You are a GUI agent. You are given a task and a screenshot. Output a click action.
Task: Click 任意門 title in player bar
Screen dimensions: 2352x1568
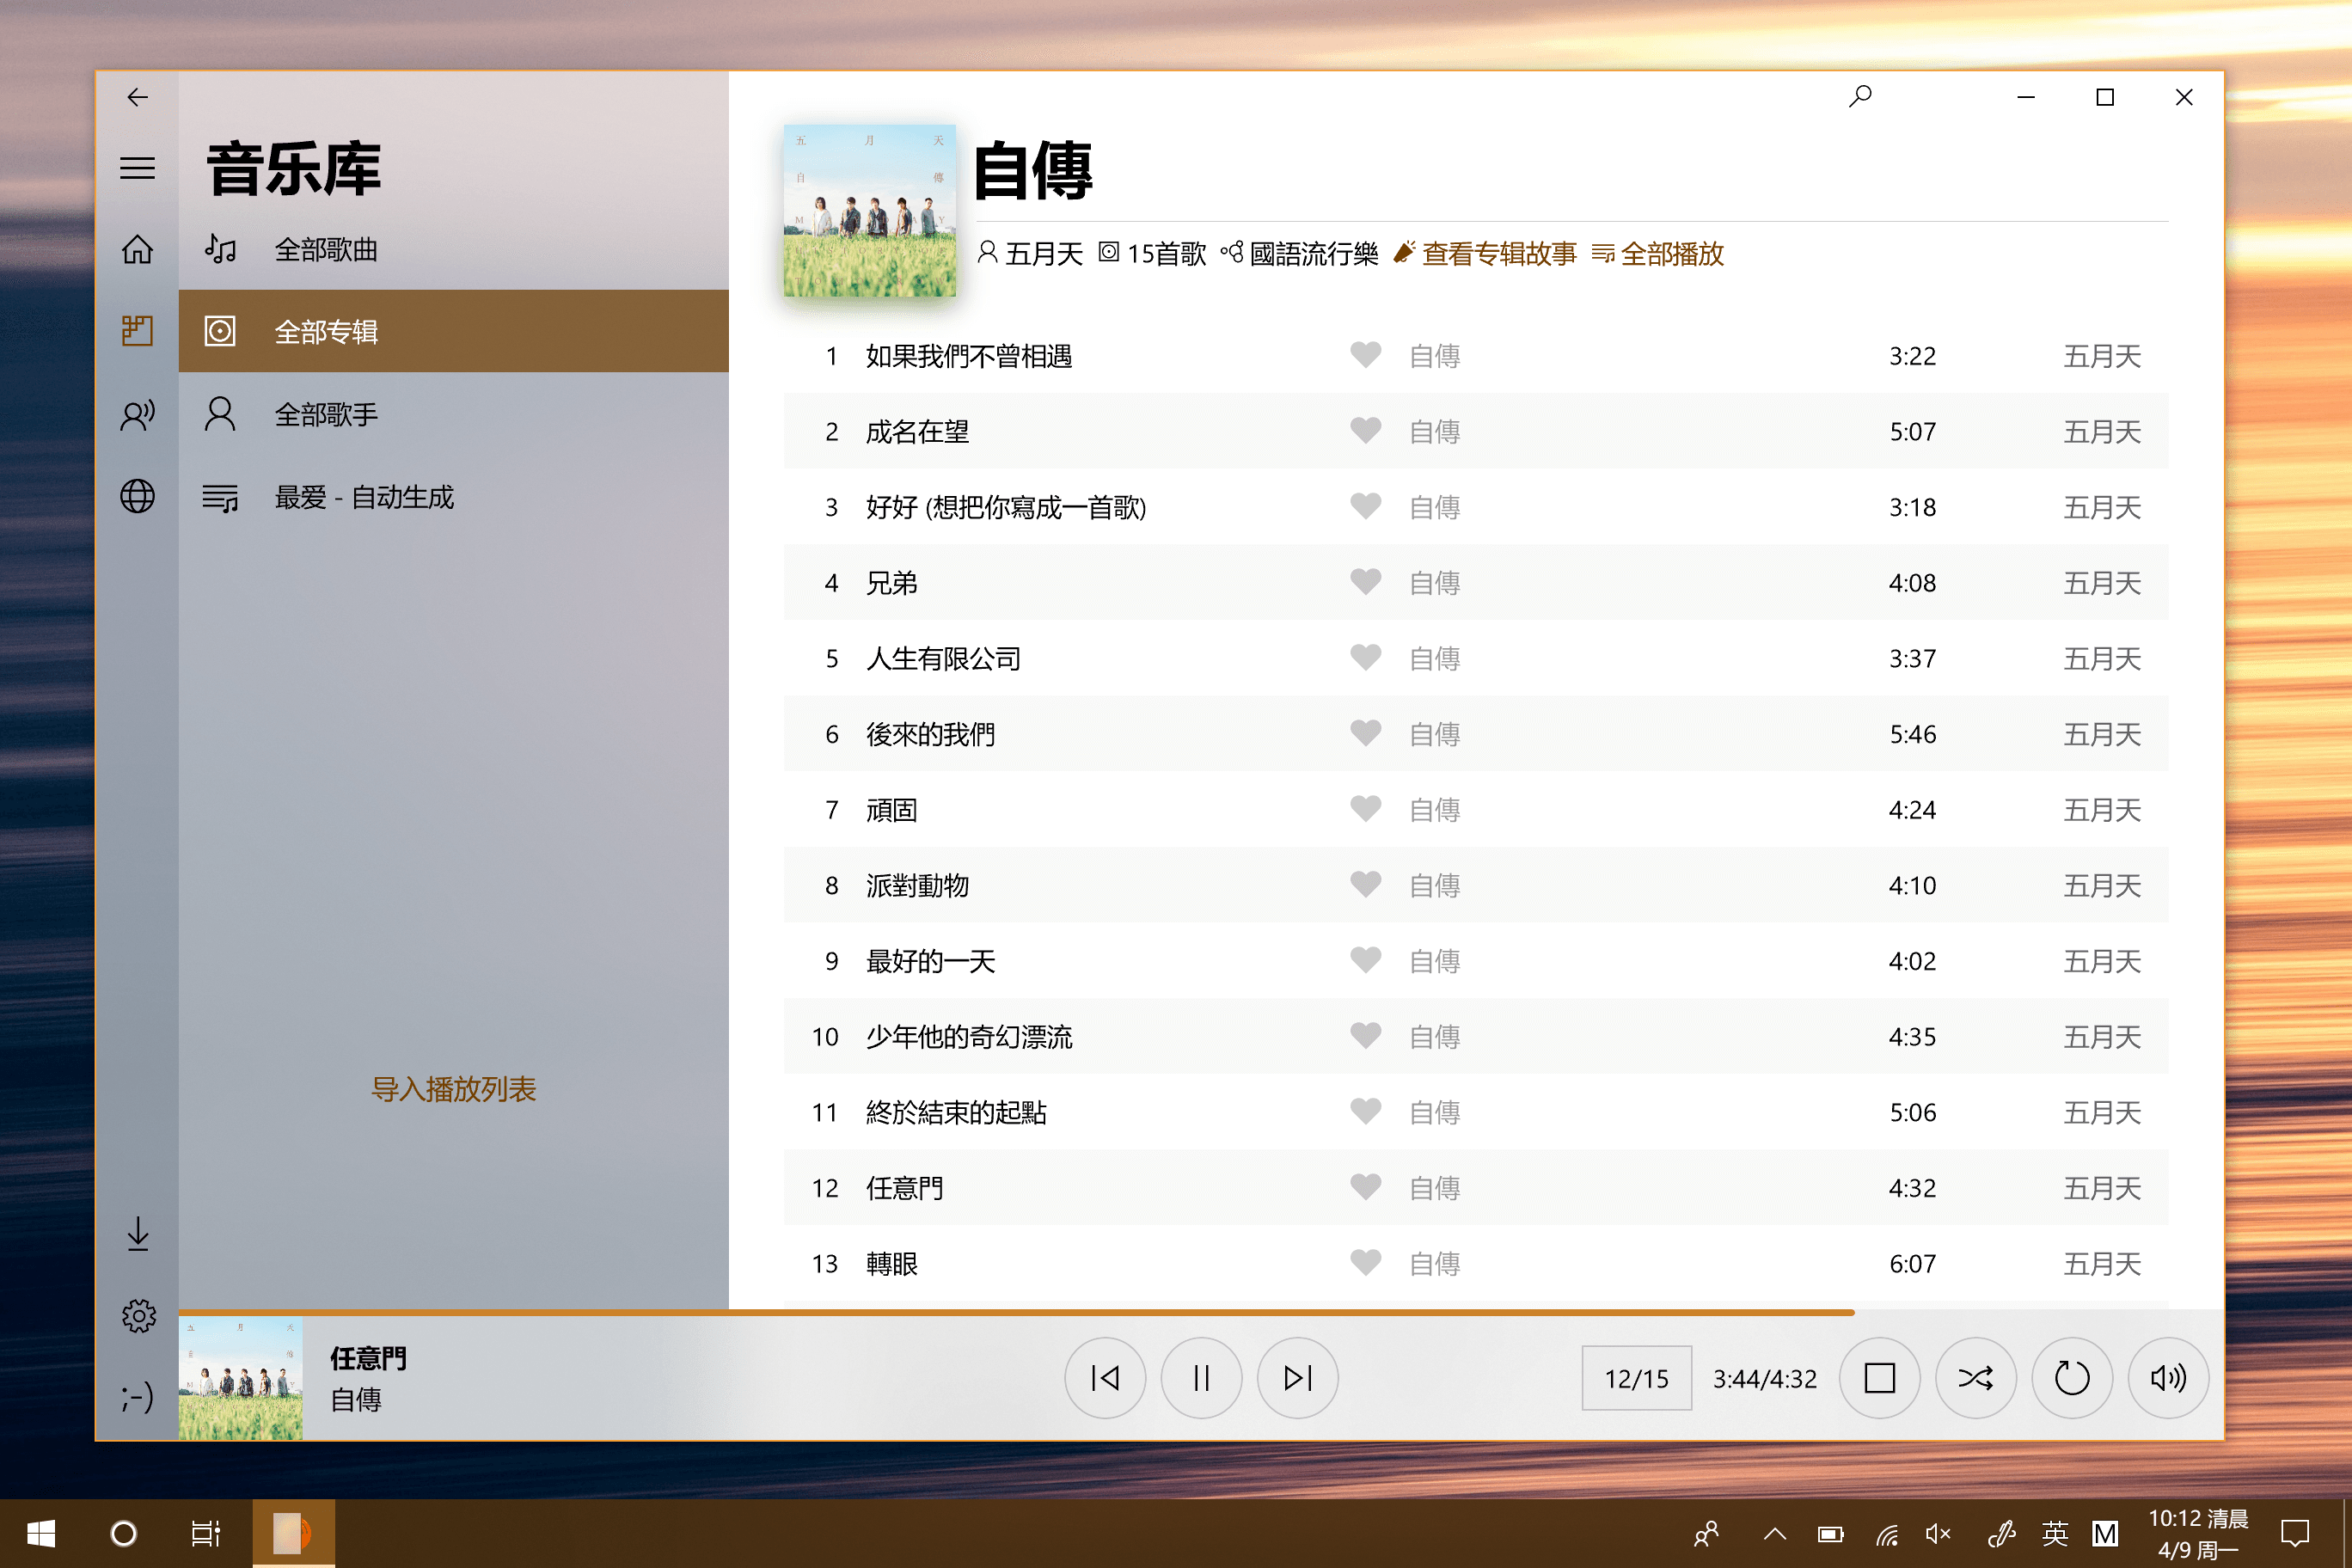point(368,1358)
